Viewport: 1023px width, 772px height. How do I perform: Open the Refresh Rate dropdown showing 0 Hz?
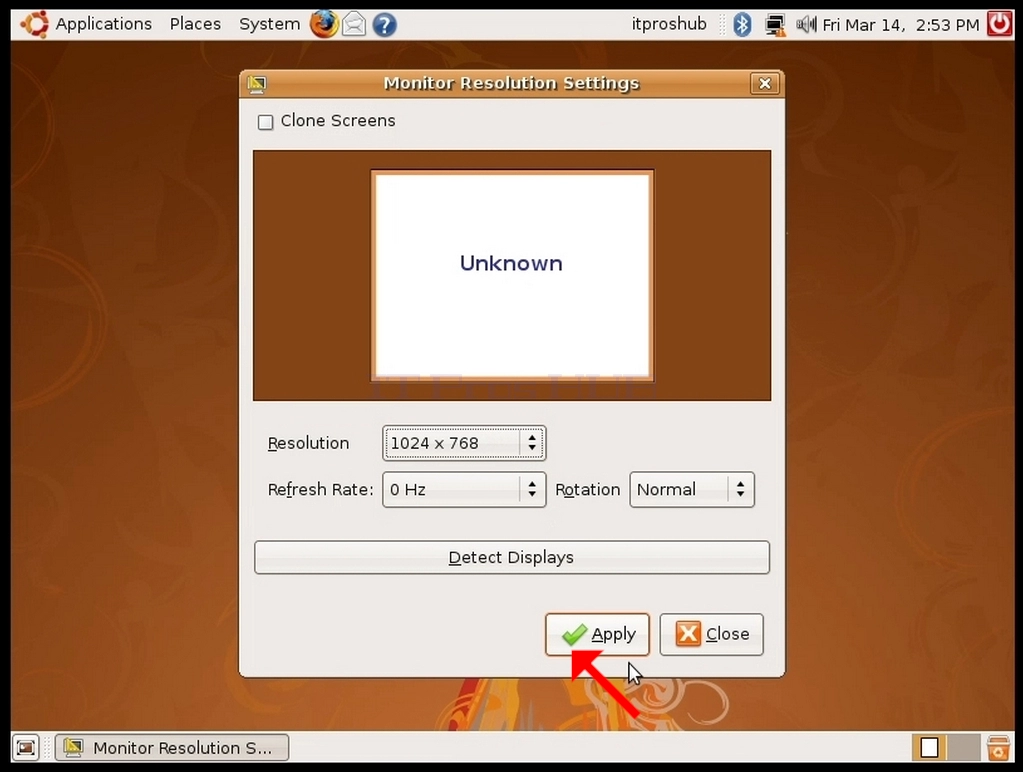click(x=464, y=489)
